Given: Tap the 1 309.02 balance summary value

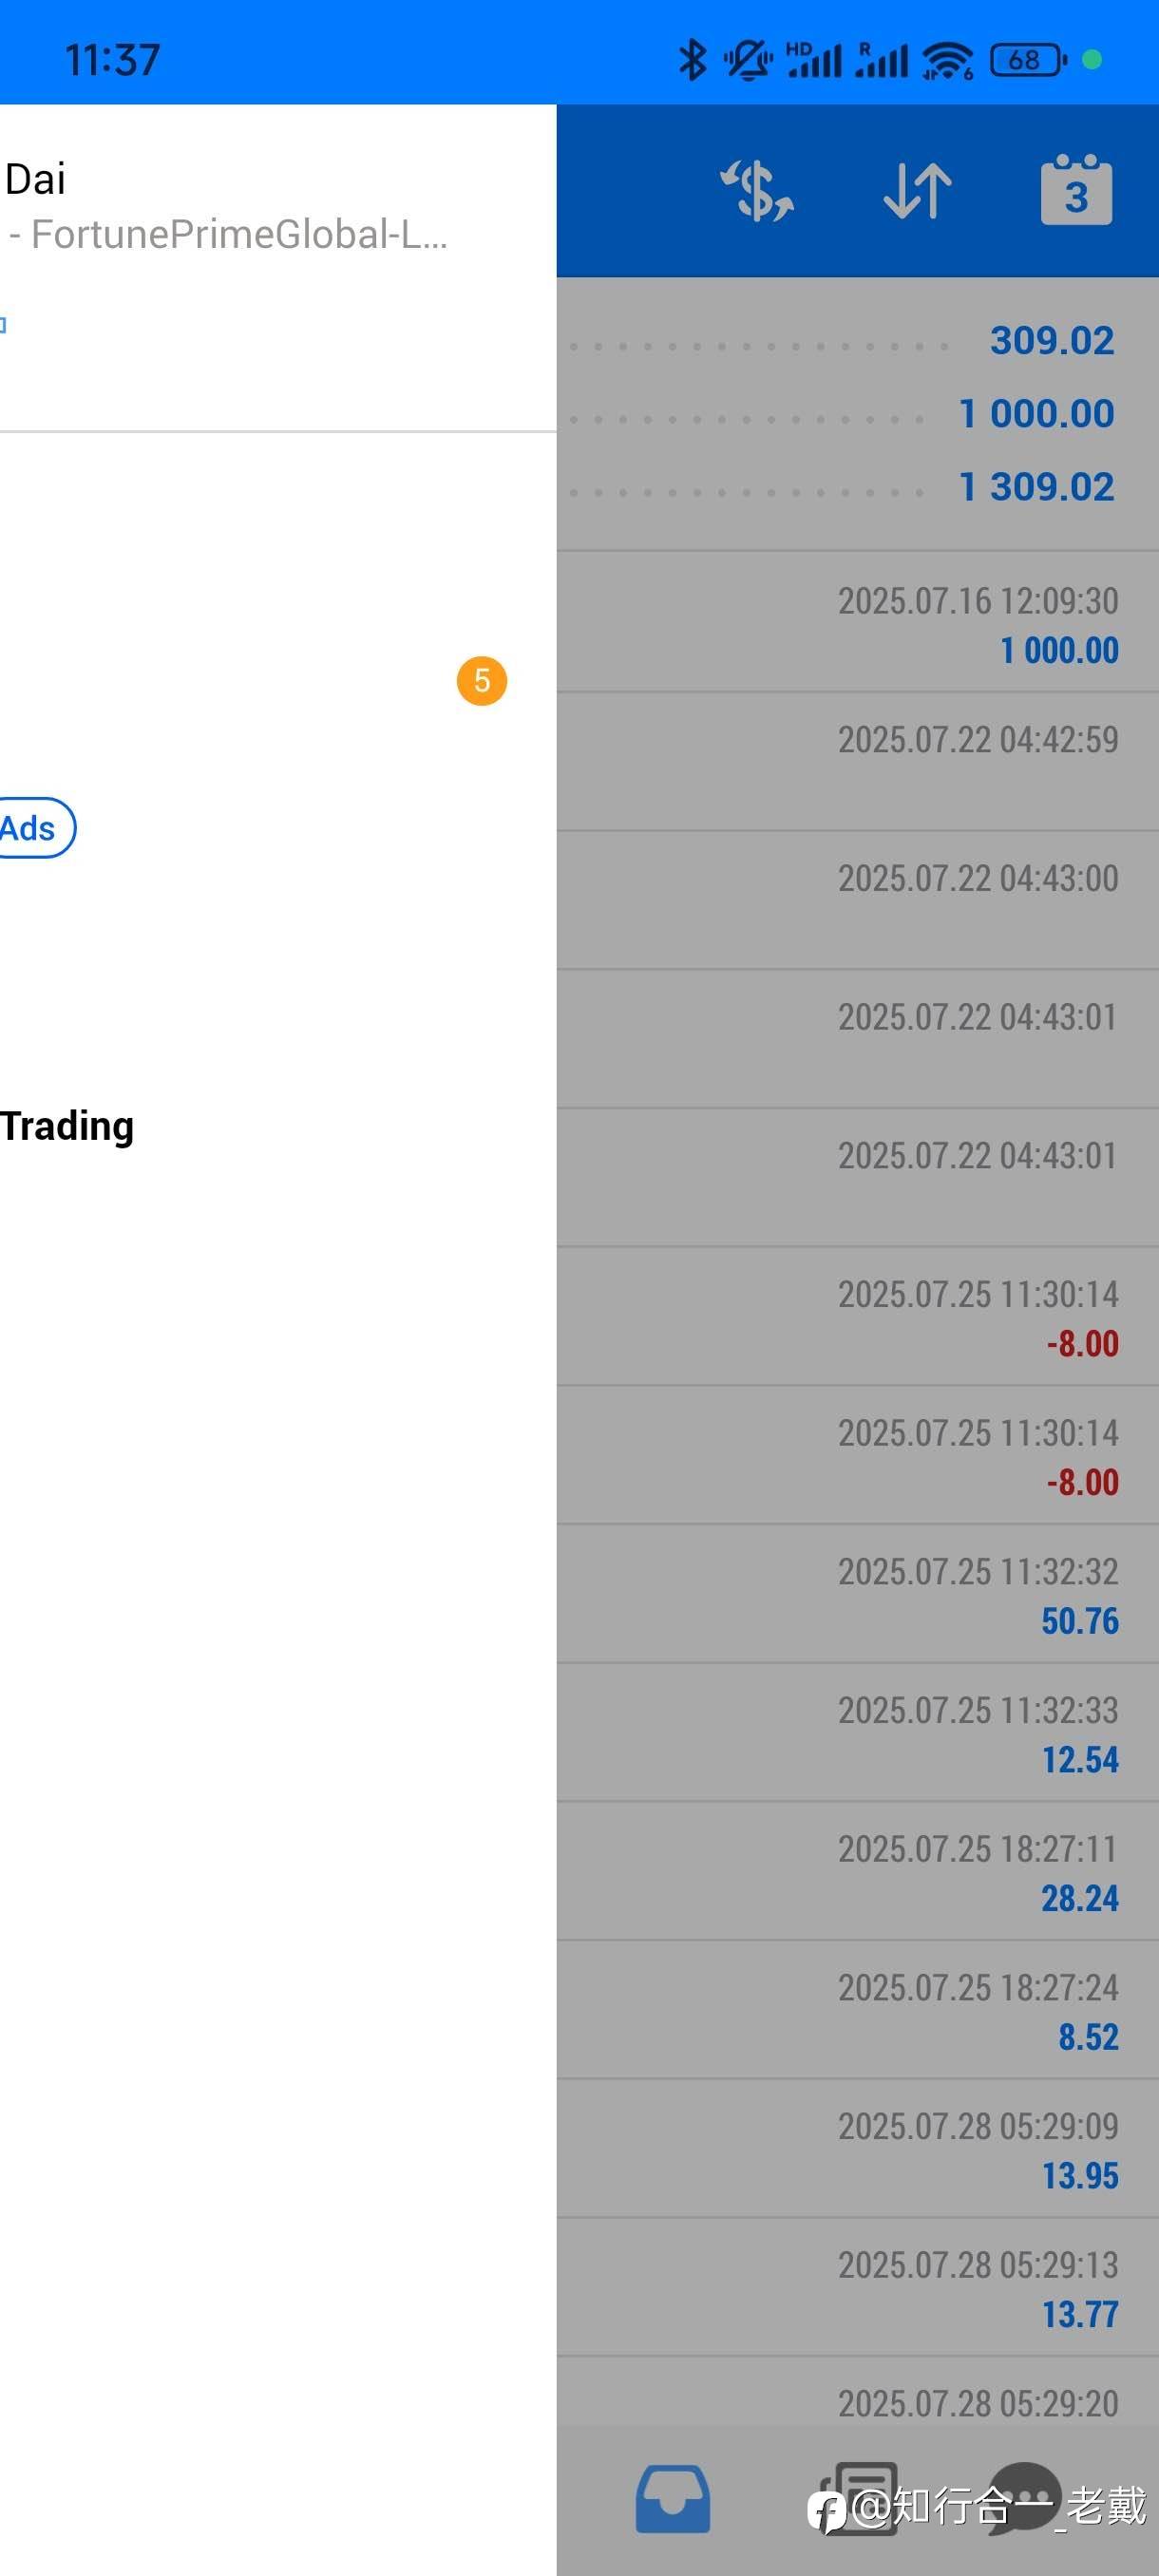Looking at the screenshot, I should pyautogui.click(x=1036, y=487).
